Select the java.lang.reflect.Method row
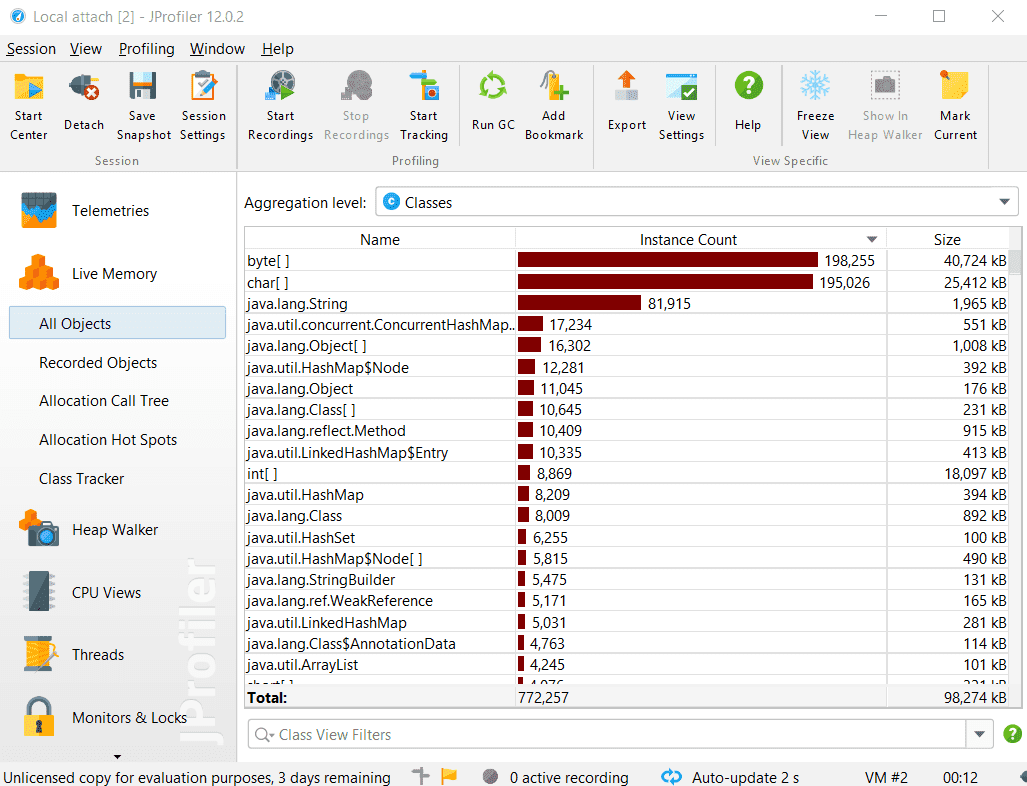Screen dimensions: 1027x786 point(627,430)
